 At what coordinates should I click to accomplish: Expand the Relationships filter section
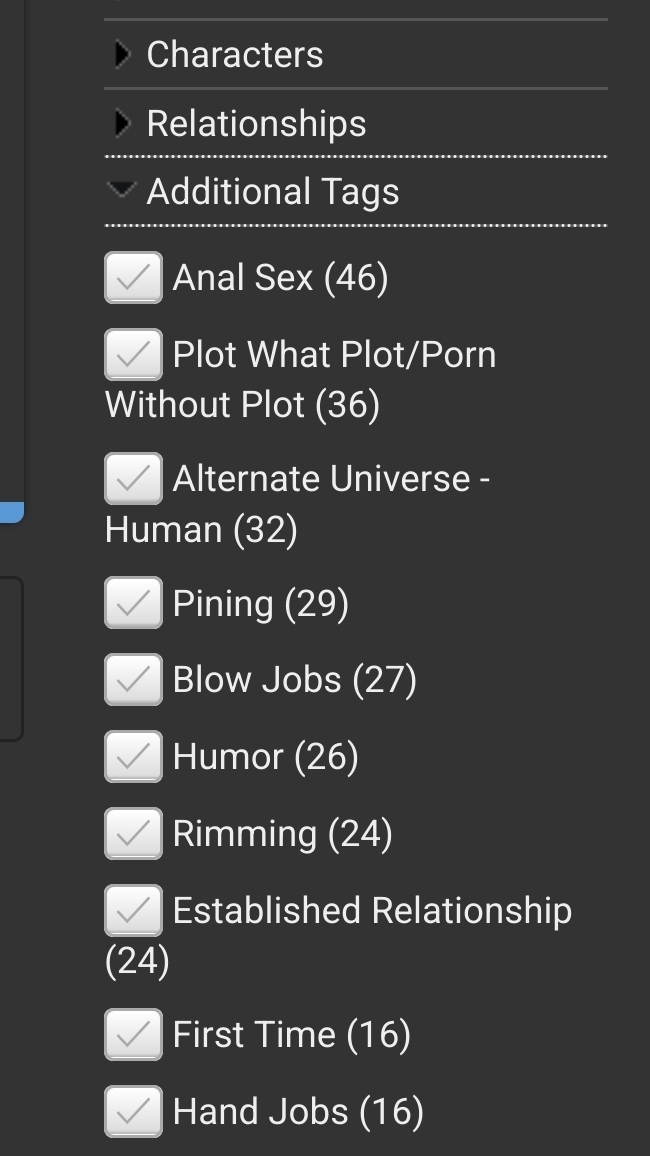click(x=256, y=123)
